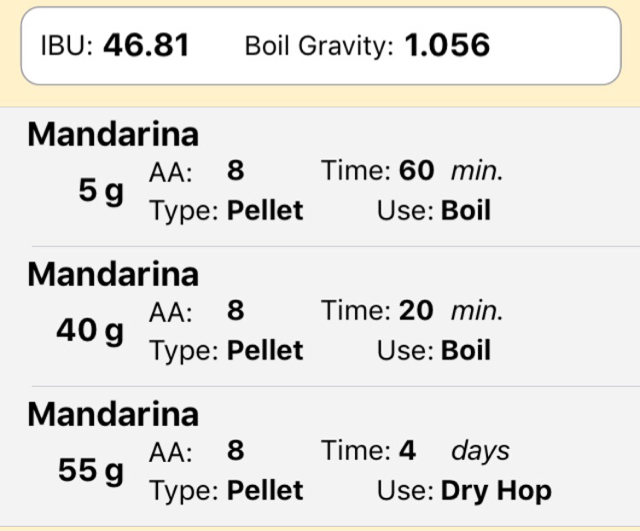Tap the IBU value 46.81
Viewport: 640px width, 531px height.
coord(145,45)
